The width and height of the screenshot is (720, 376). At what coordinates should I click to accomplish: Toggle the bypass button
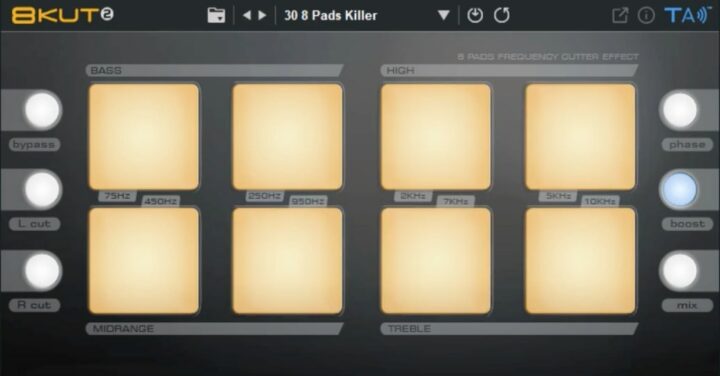coord(42,110)
